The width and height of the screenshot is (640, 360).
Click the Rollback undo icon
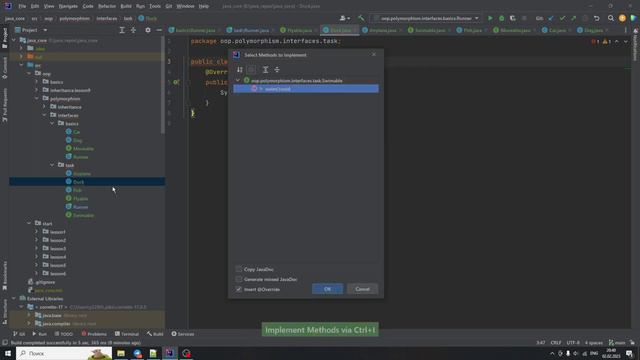[x=596, y=18]
